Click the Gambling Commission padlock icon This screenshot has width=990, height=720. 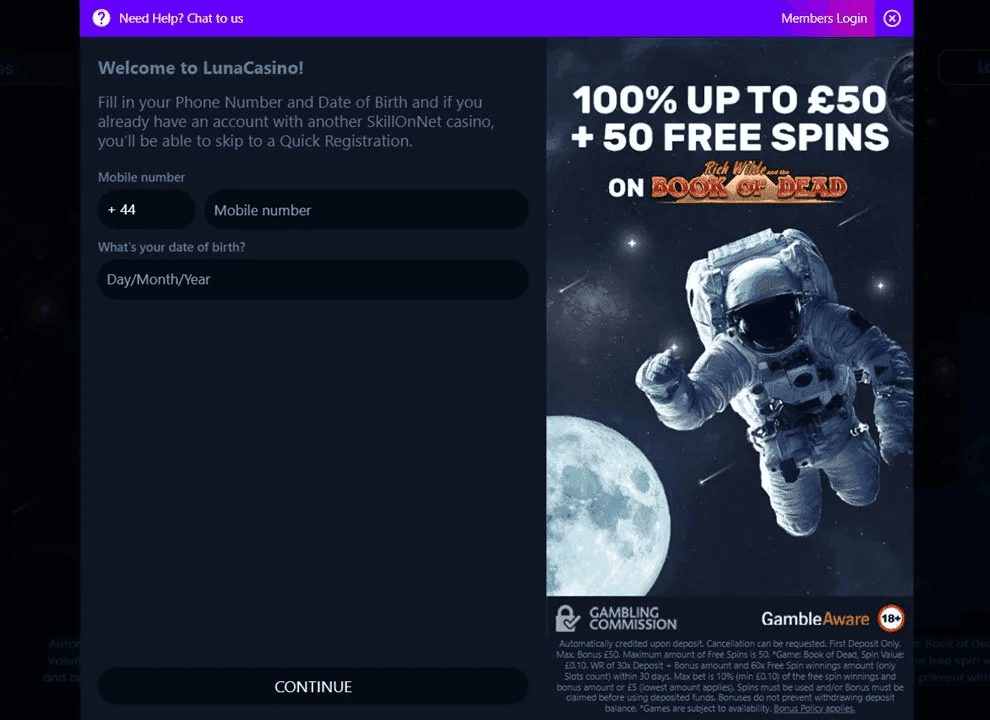568,618
